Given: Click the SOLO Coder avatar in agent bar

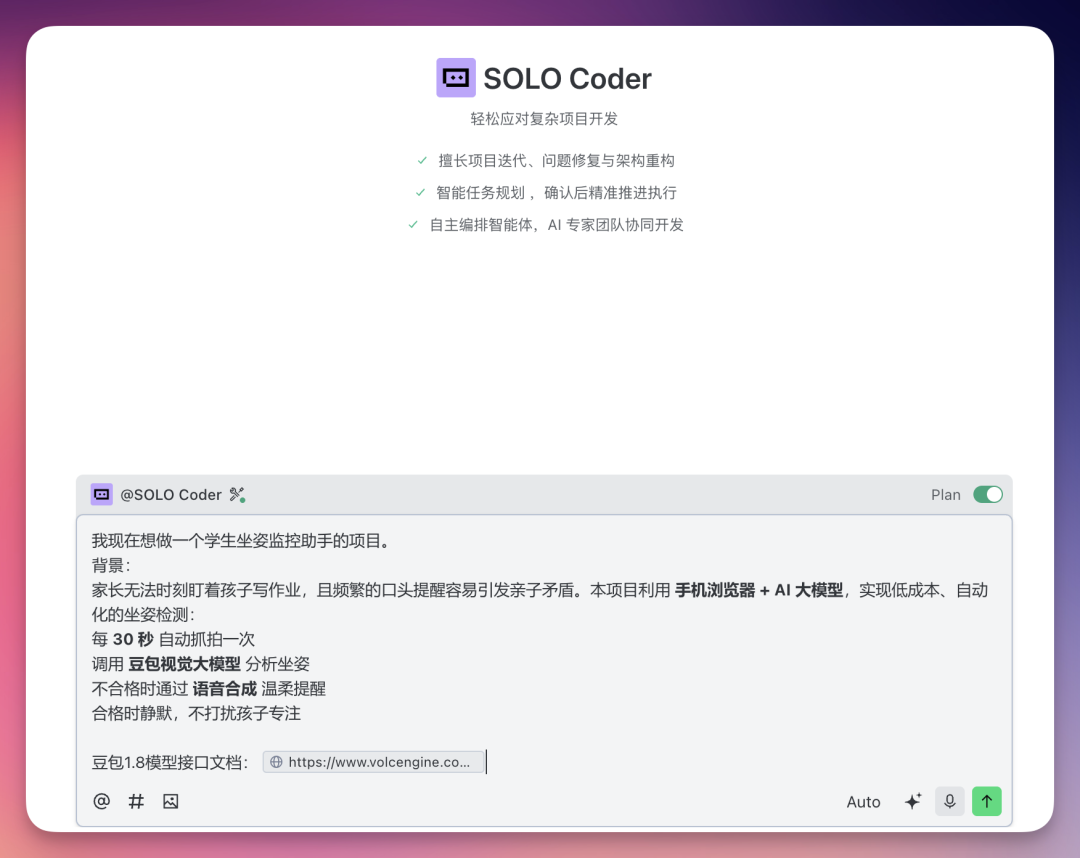Looking at the screenshot, I should pyautogui.click(x=102, y=494).
